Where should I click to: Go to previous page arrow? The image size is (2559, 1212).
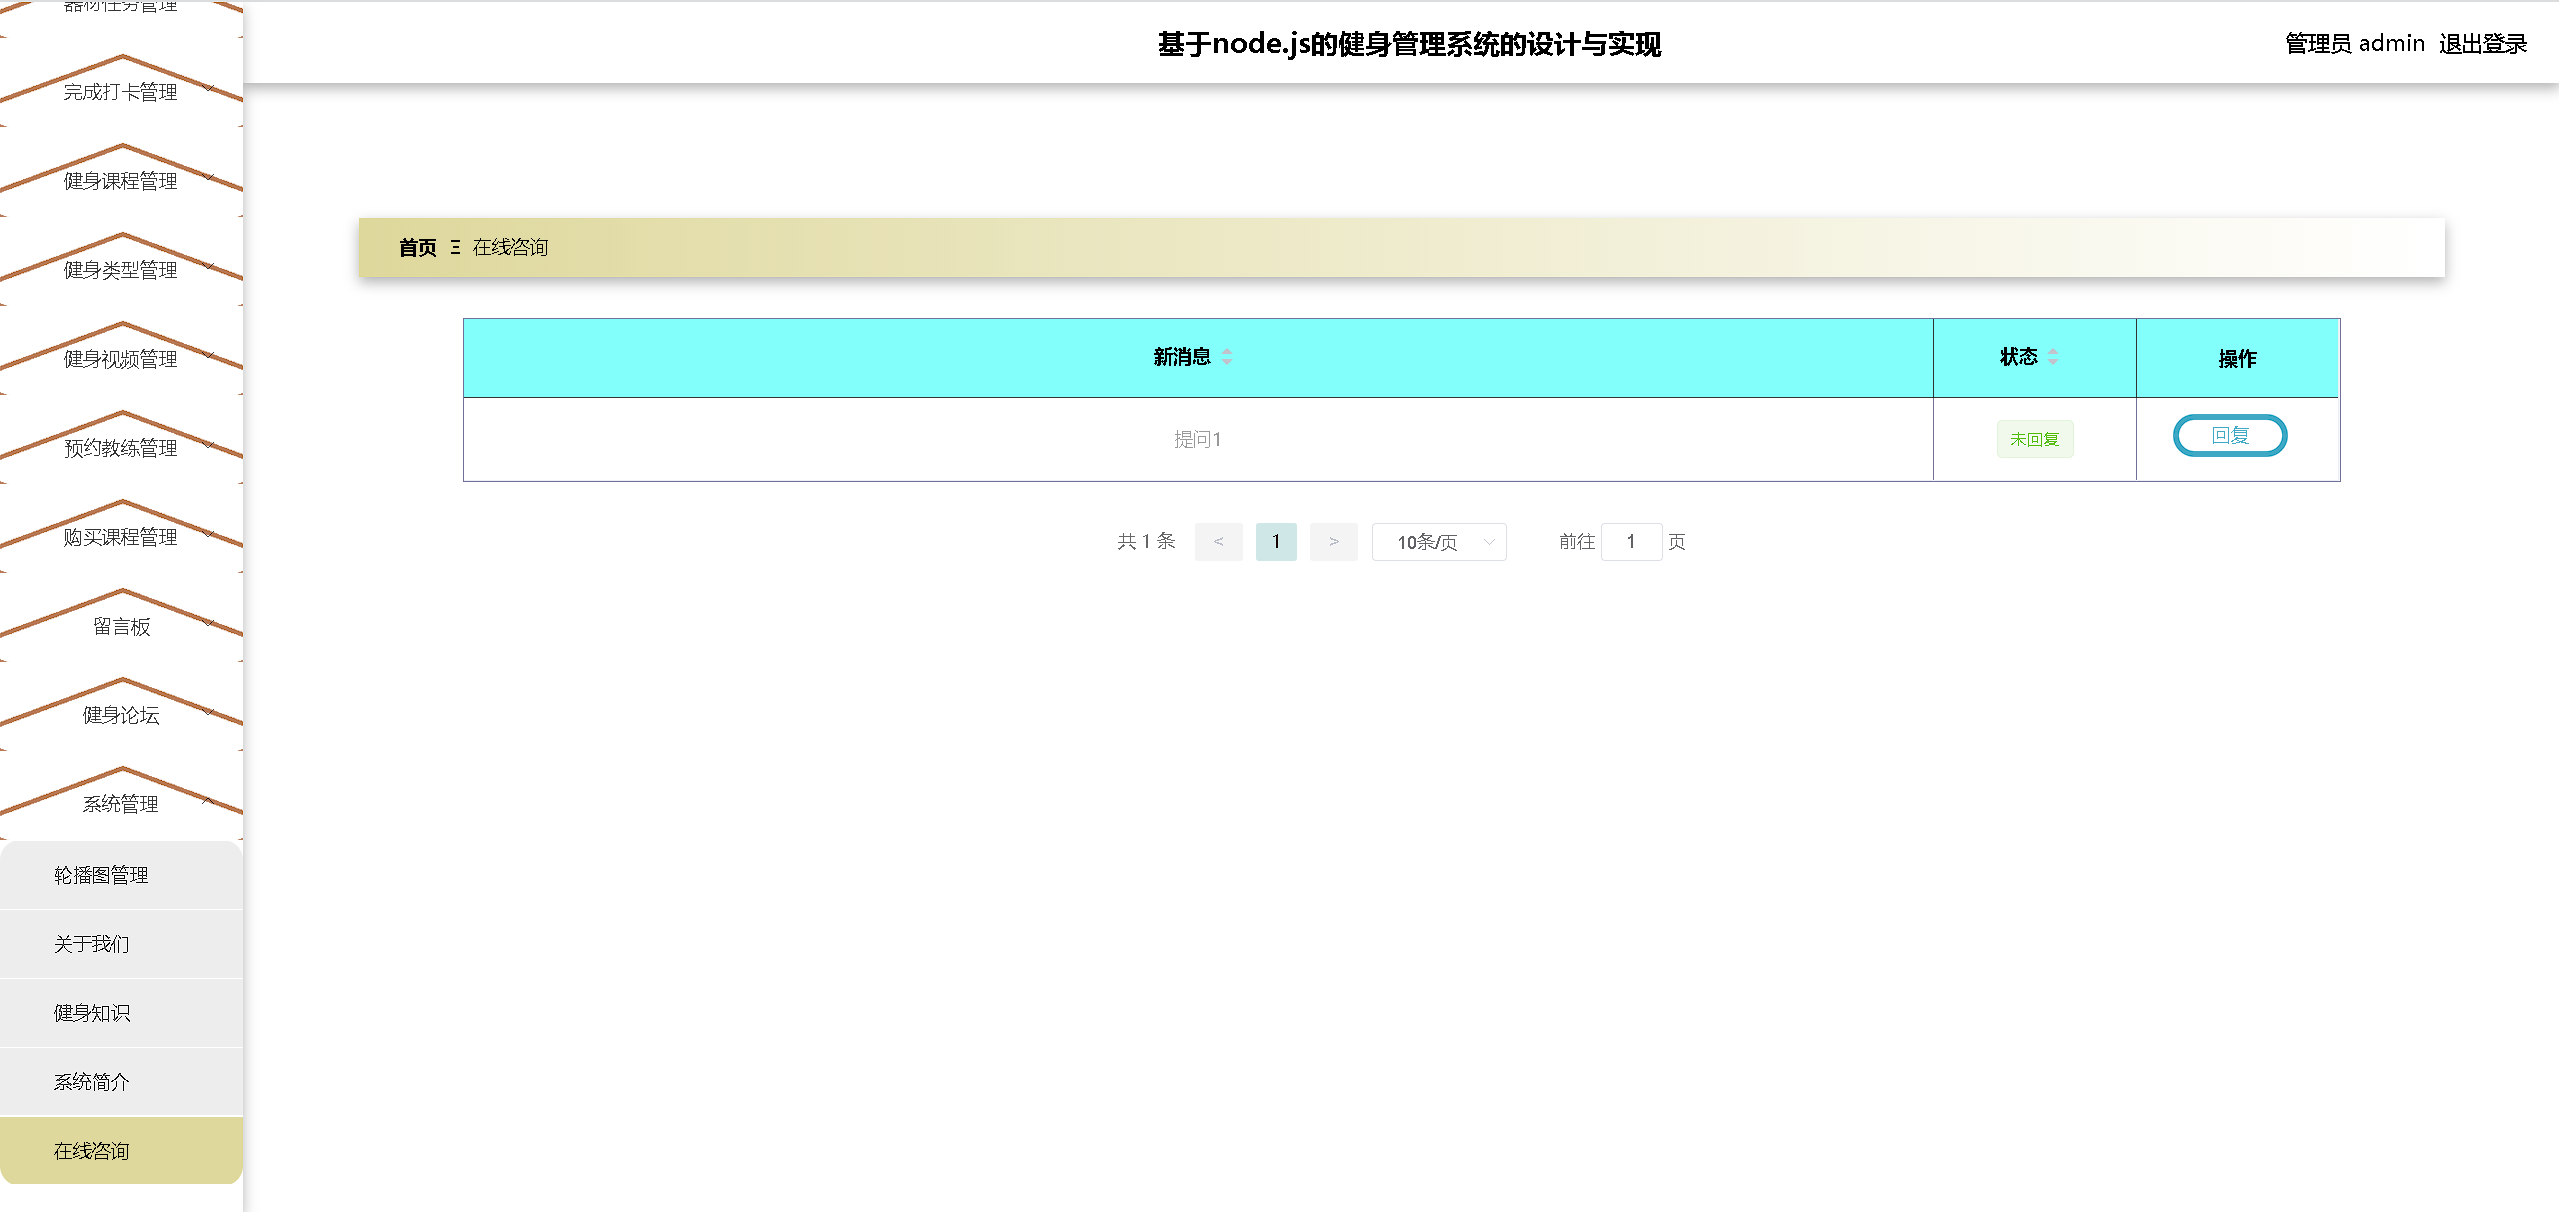1218,542
